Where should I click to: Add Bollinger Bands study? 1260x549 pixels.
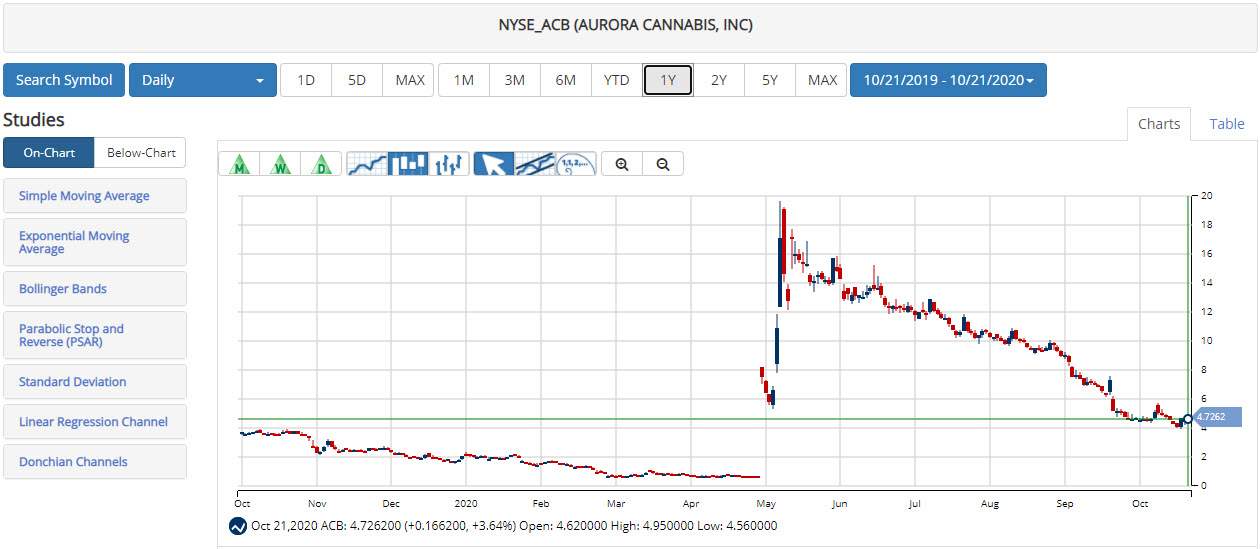pos(95,289)
